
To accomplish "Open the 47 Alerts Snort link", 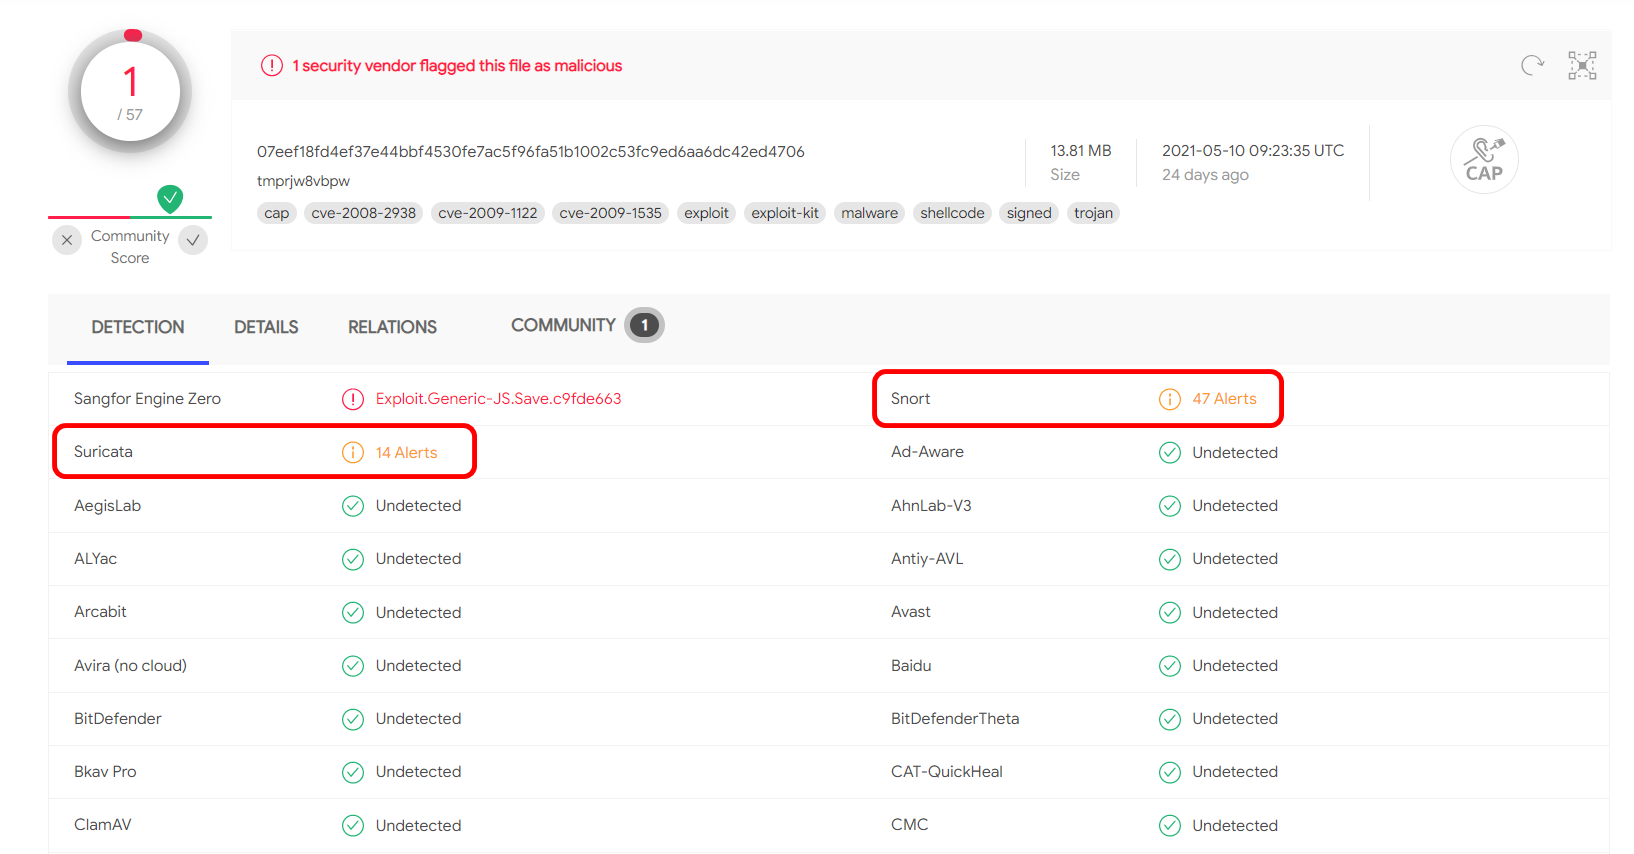I will point(1224,399).
